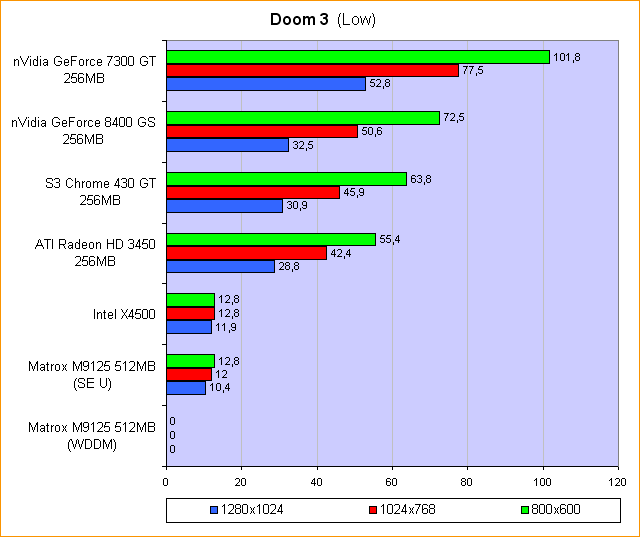Click the data value '11,9'
The height and width of the screenshot is (537, 640).
[226, 327]
